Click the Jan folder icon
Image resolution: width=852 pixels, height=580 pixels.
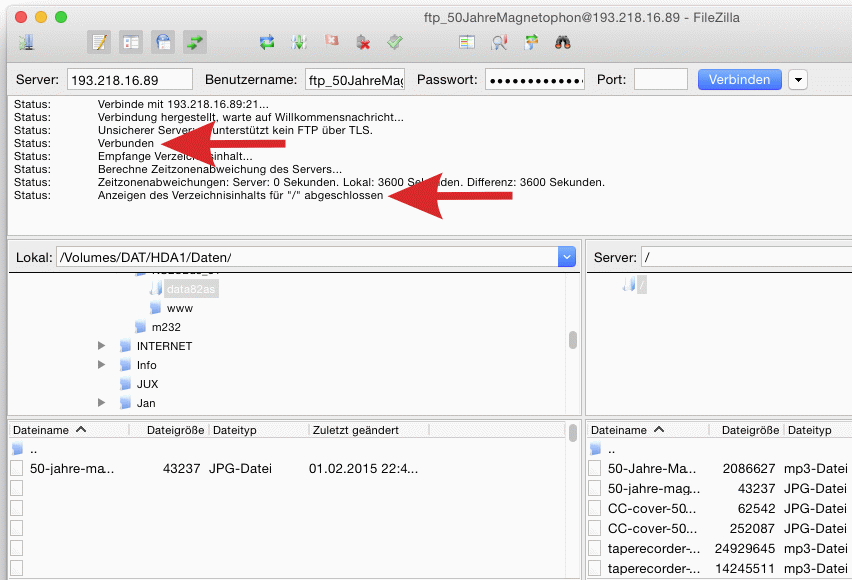coord(126,403)
